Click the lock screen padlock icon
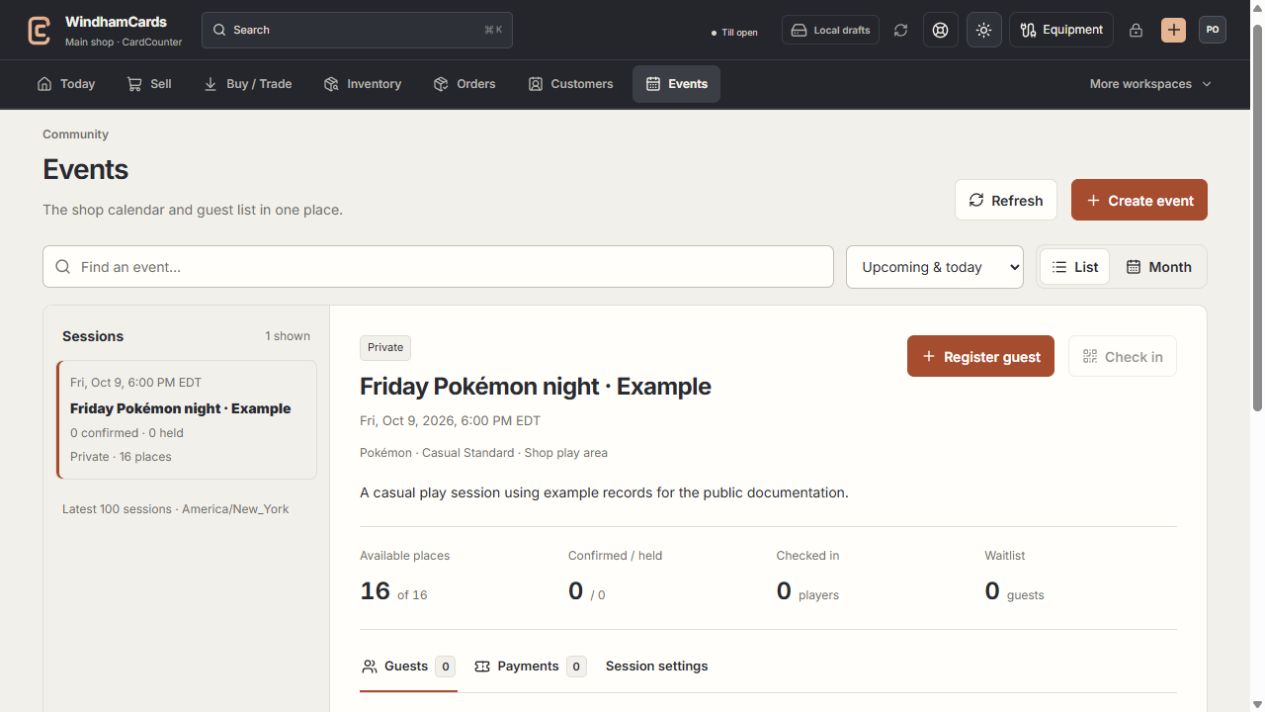Screen dimensions: 1265x712 [x=1136, y=30]
